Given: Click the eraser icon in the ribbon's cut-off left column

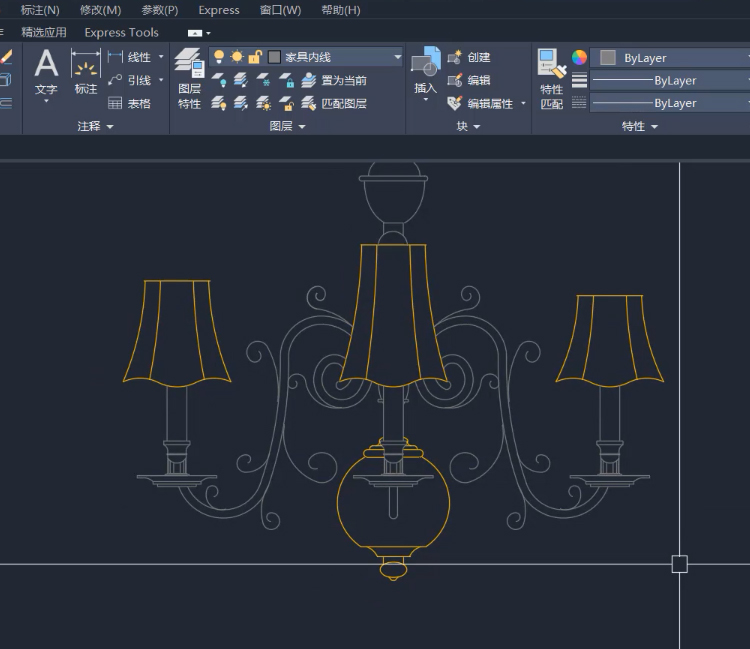Looking at the screenshot, I should (6, 57).
